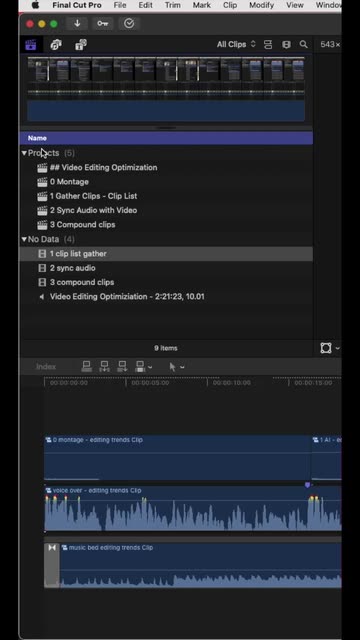Image resolution: width=360 pixels, height=640 pixels.
Task: Select 'music bed editing trends Clip'
Action: point(200,565)
